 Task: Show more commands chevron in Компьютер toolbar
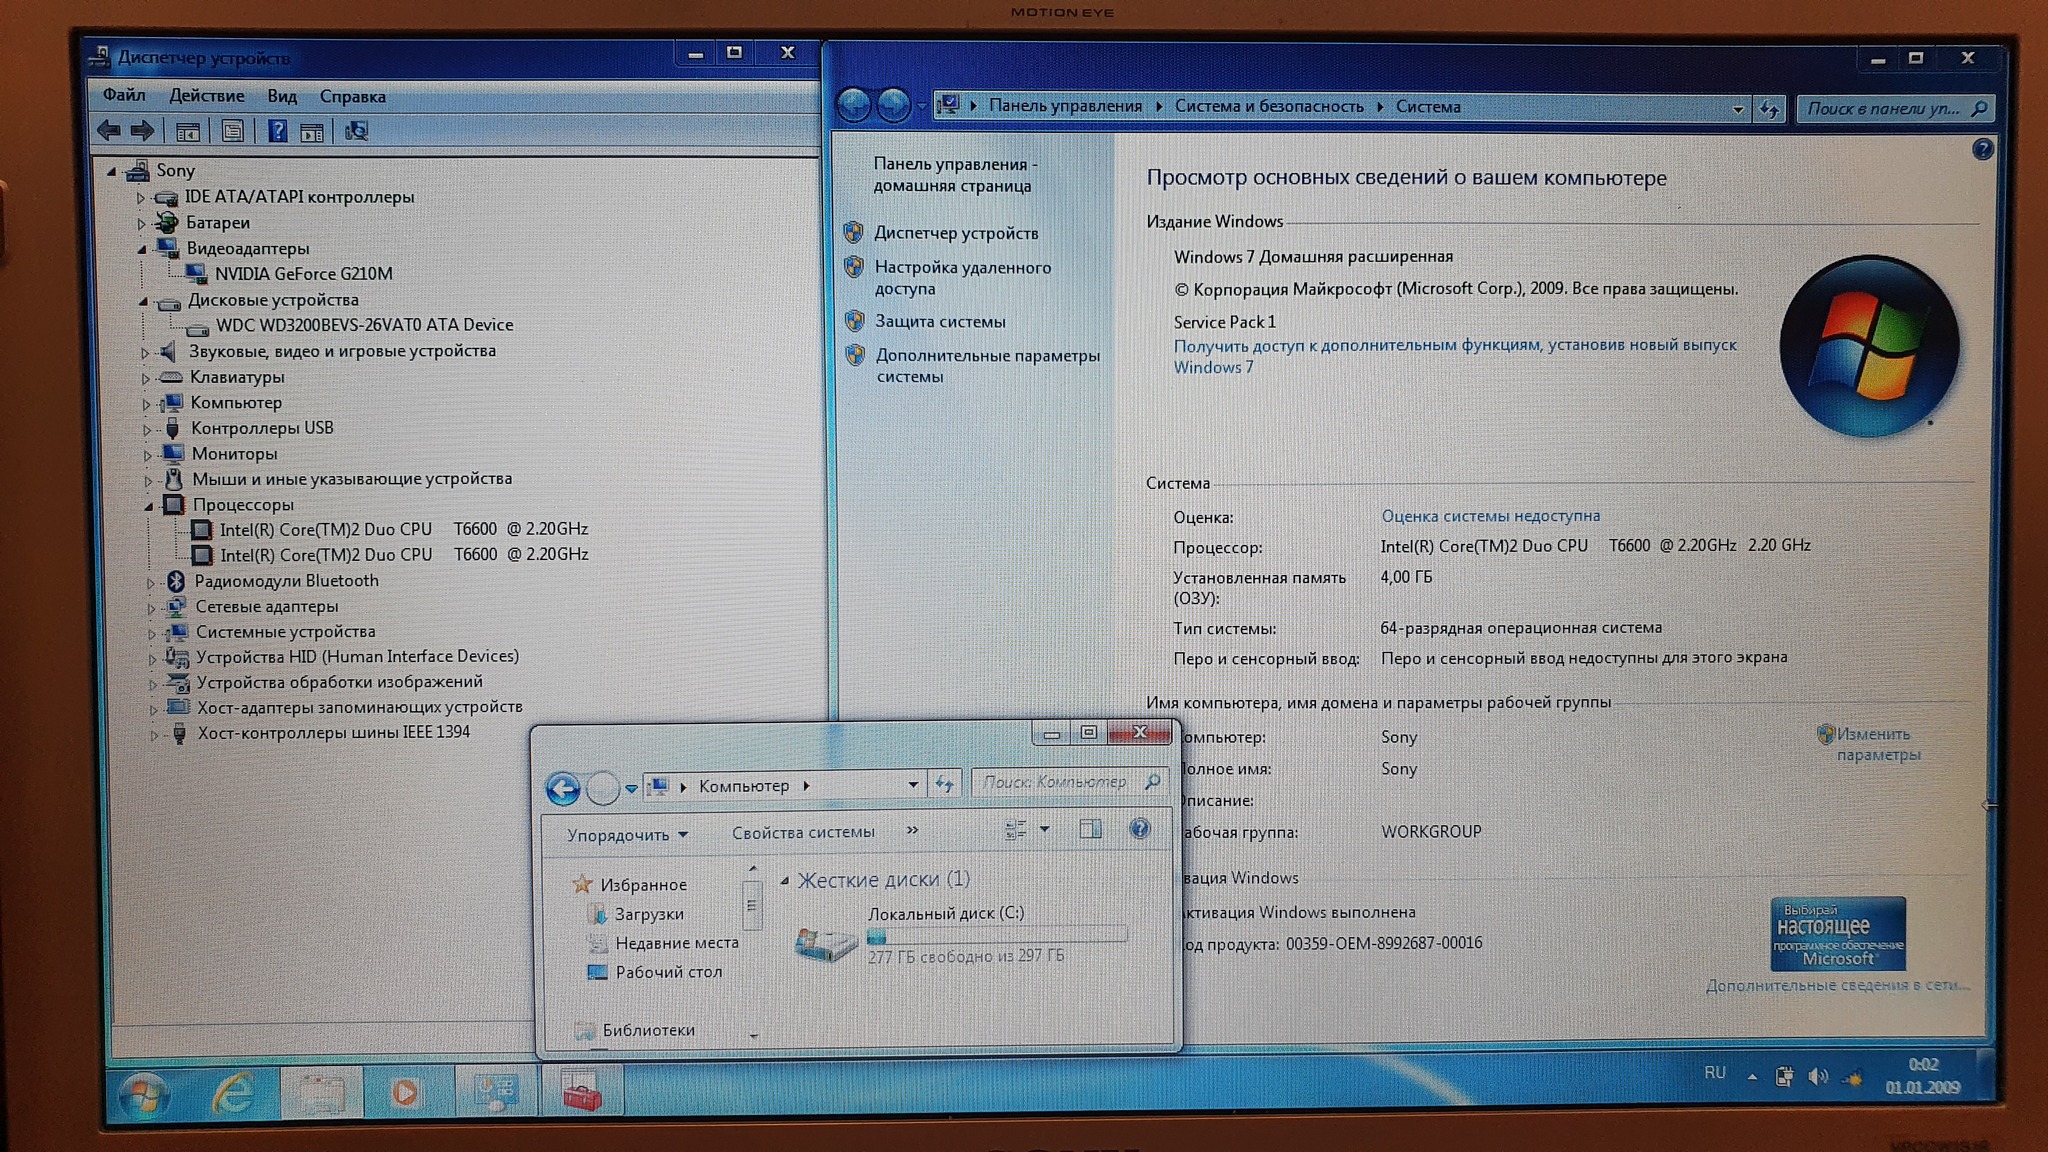click(x=912, y=830)
